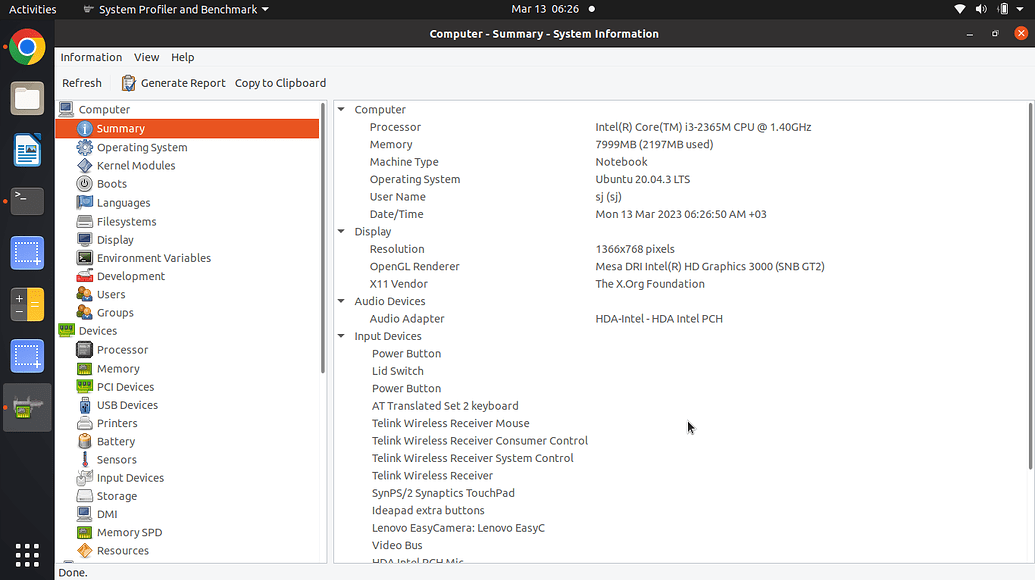Open the Information menu
The image size is (1035, 580).
tap(91, 57)
